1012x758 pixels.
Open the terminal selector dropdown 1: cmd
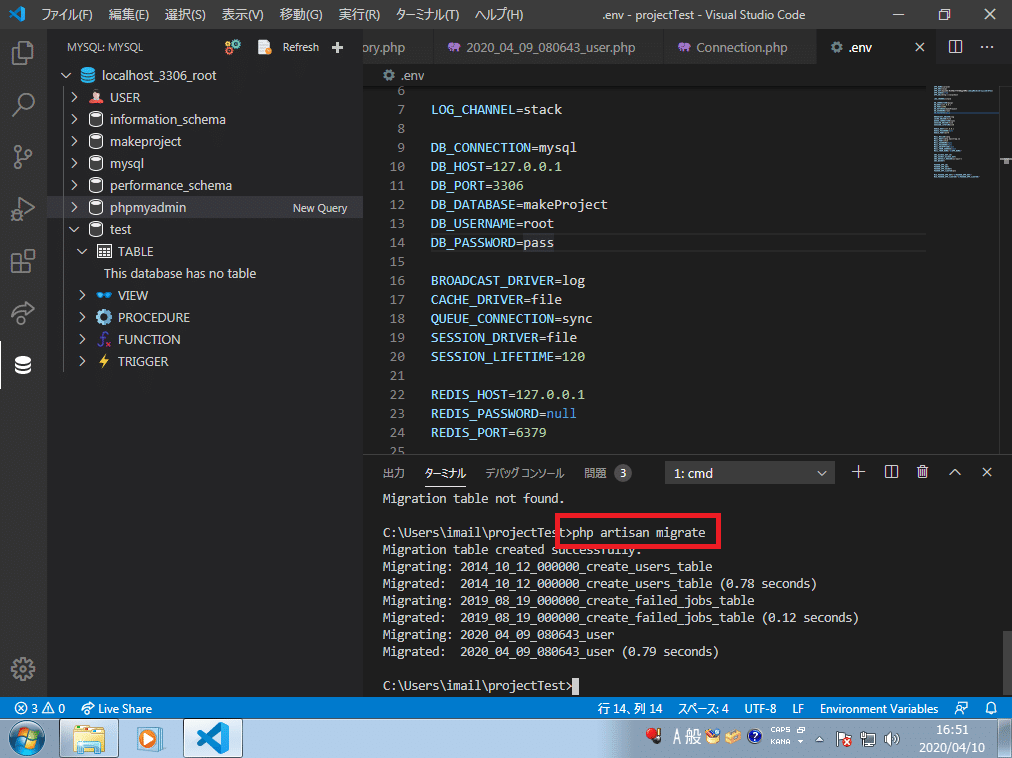(x=749, y=473)
